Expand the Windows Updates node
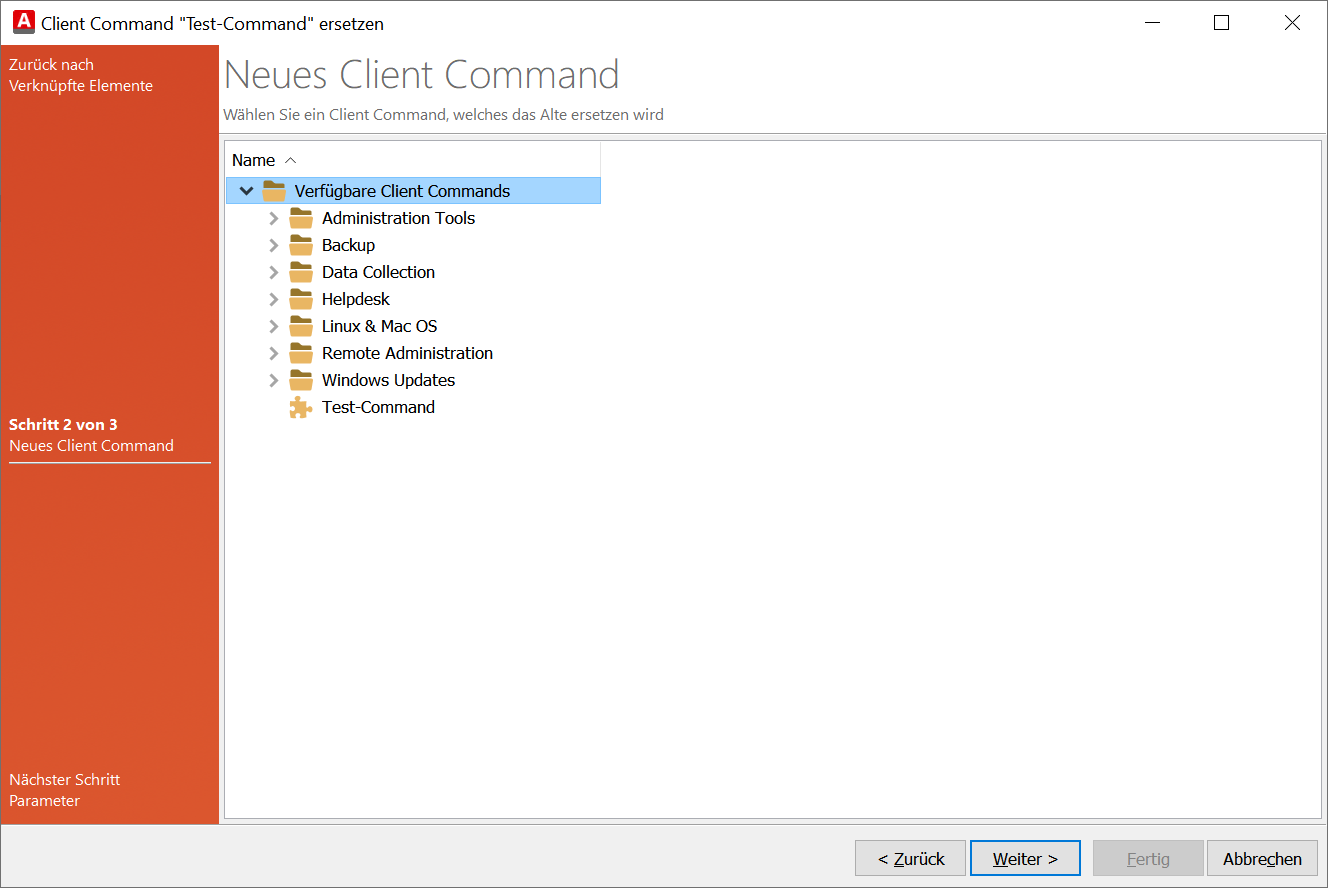Screen dimensions: 1328x888 click(x=274, y=380)
